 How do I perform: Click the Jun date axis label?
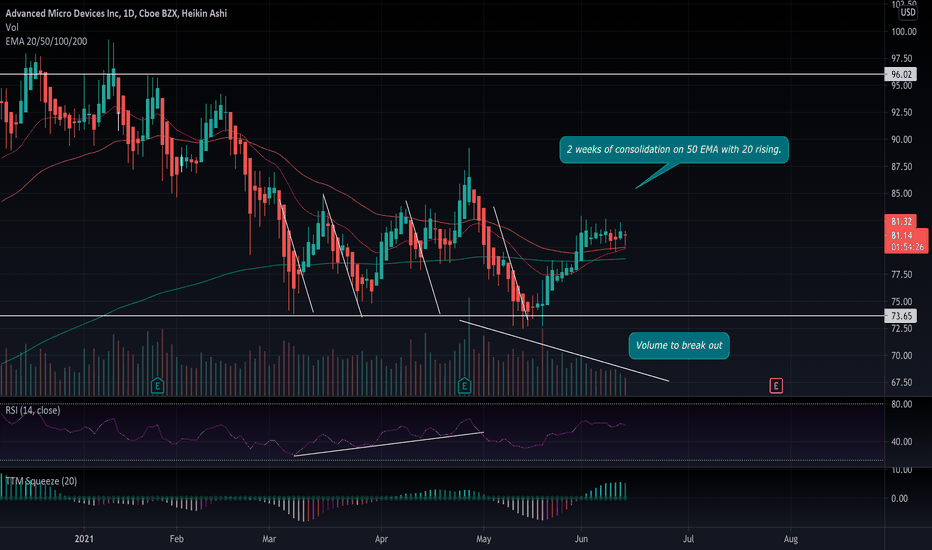point(581,539)
